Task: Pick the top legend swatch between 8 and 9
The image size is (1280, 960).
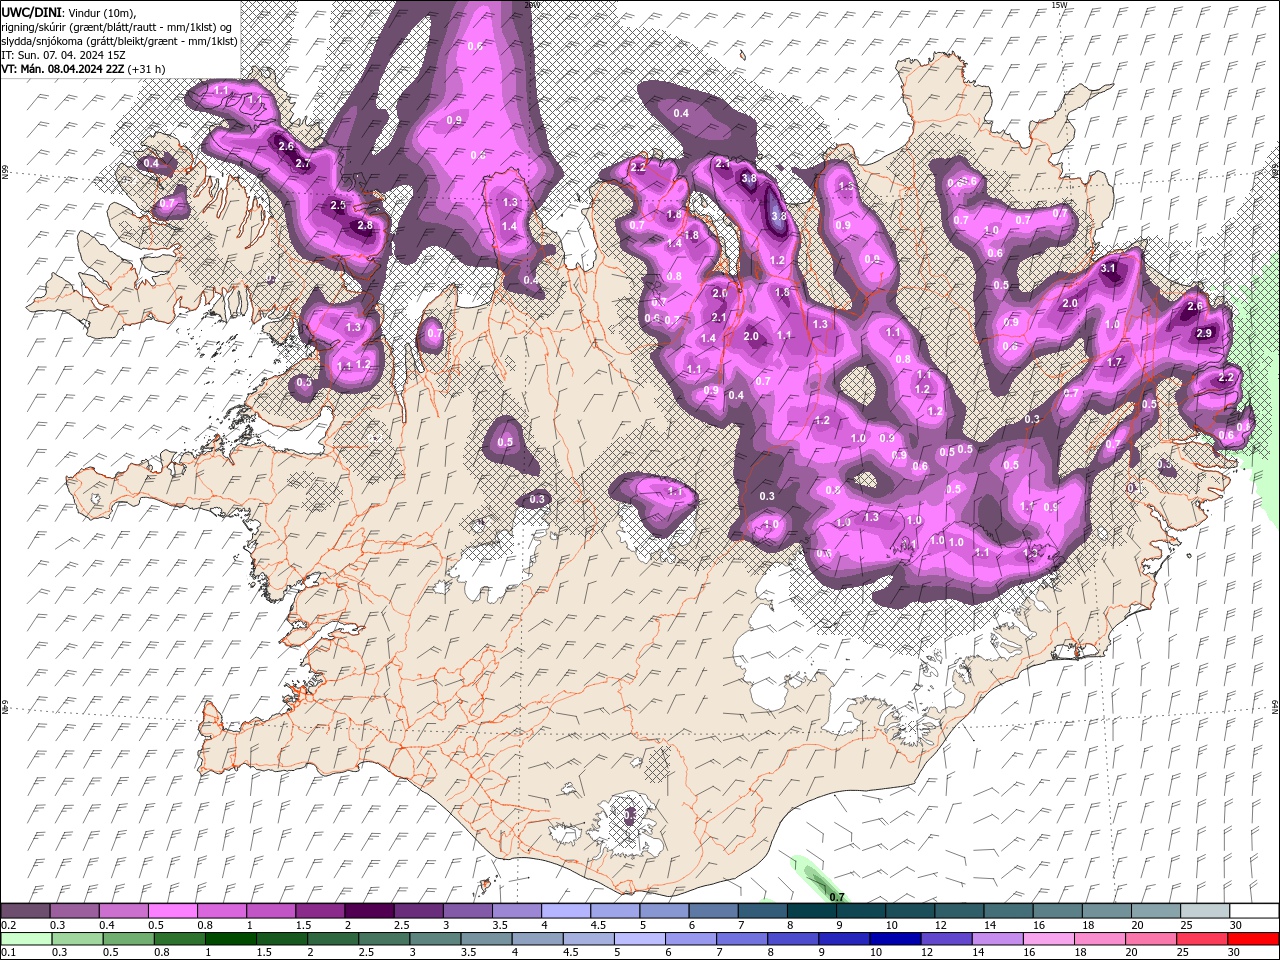Action: [x=812, y=911]
